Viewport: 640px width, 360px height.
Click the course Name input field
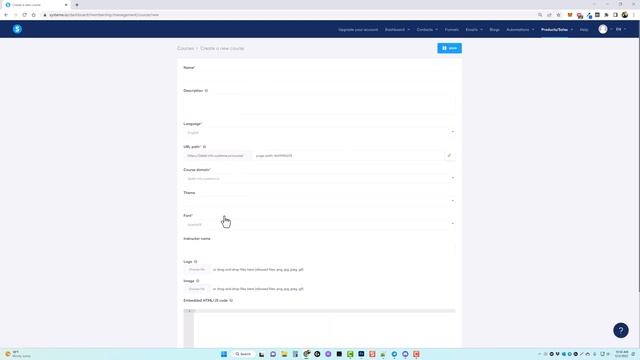[x=320, y=76]
